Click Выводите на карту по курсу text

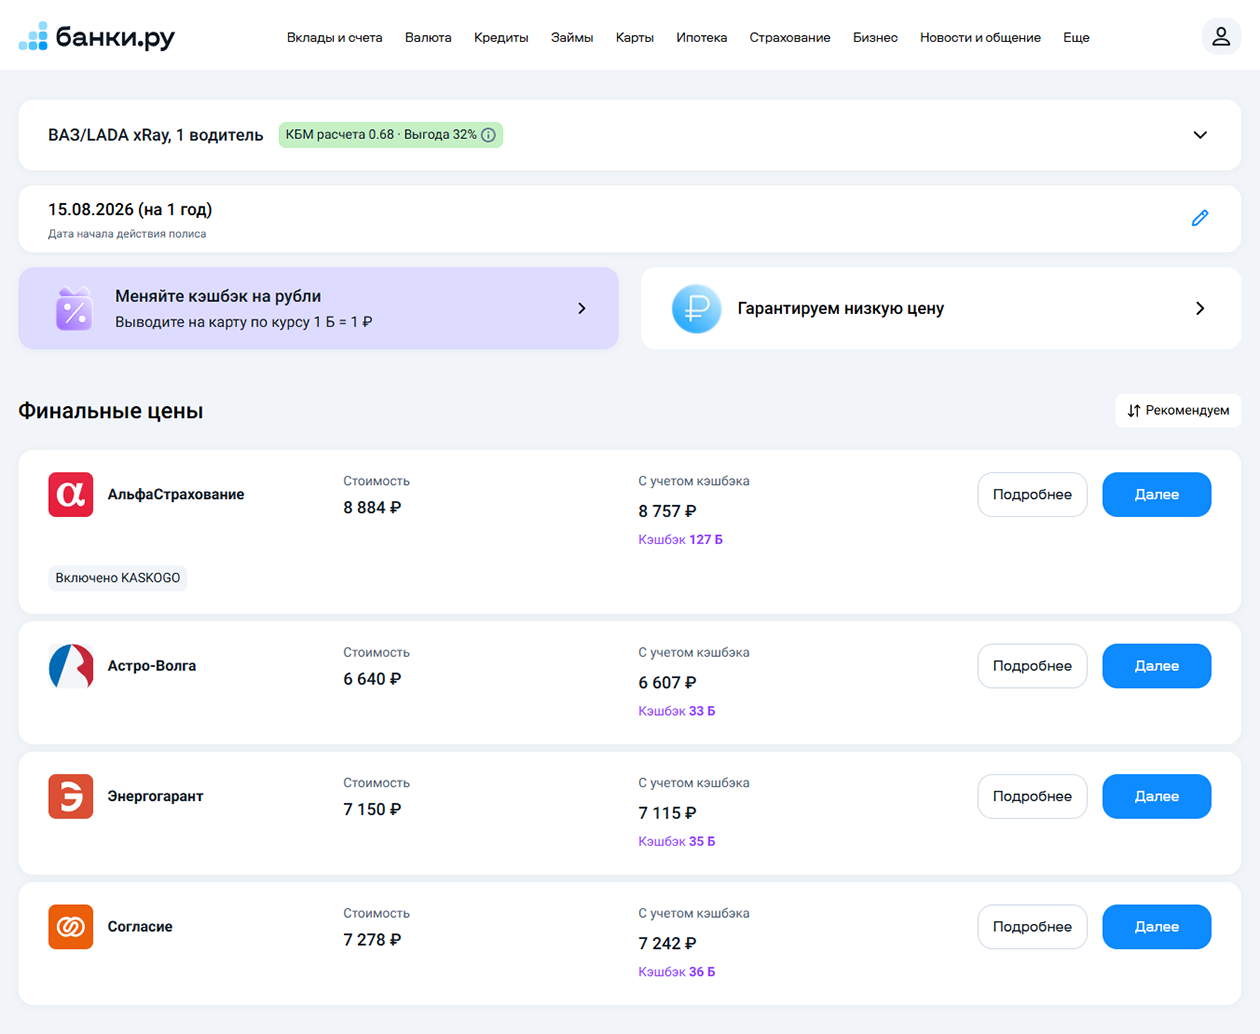[244, 322]
